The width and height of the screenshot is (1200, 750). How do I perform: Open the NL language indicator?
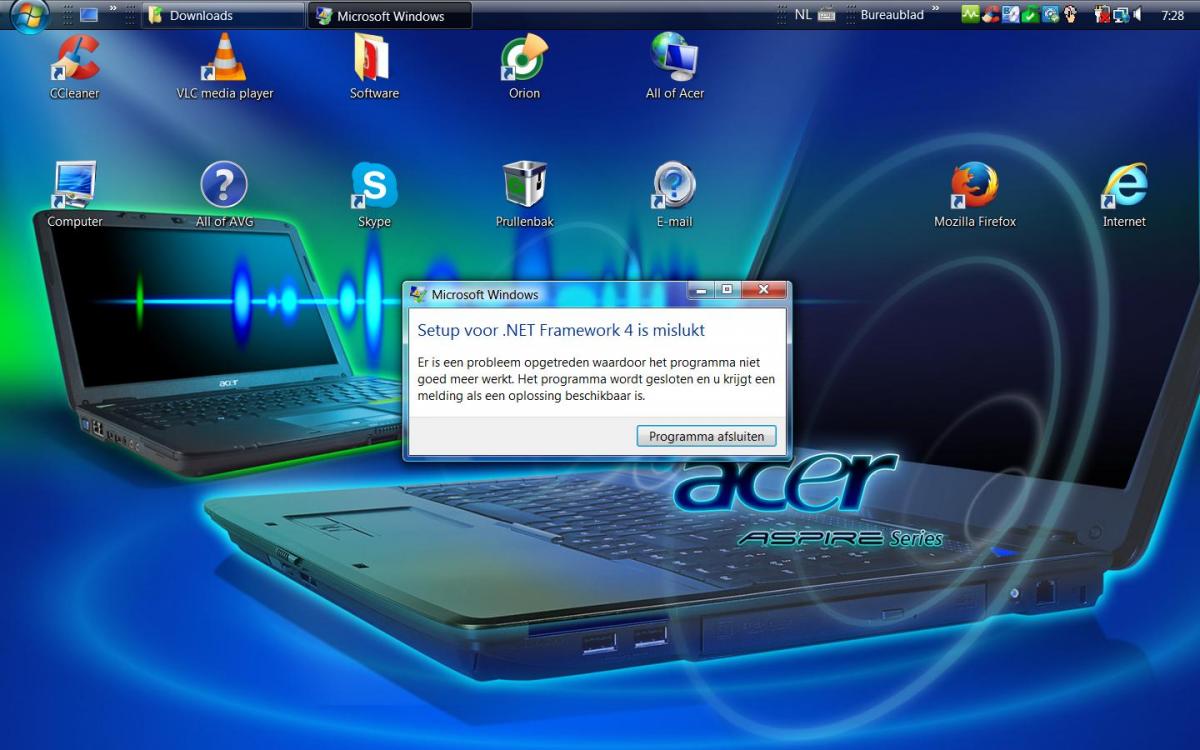pos(803,15)
